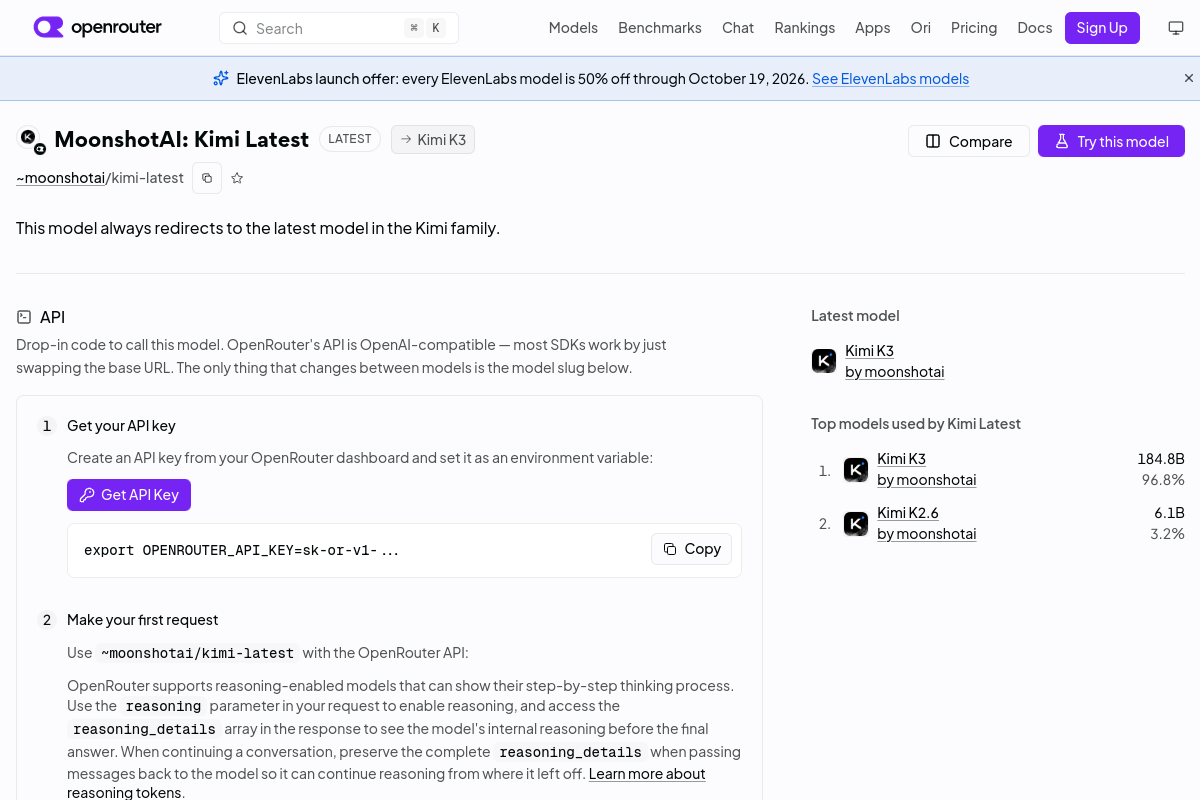
Task: Click the Kimi K3 logo in top models list
Action: pos(856,470)
